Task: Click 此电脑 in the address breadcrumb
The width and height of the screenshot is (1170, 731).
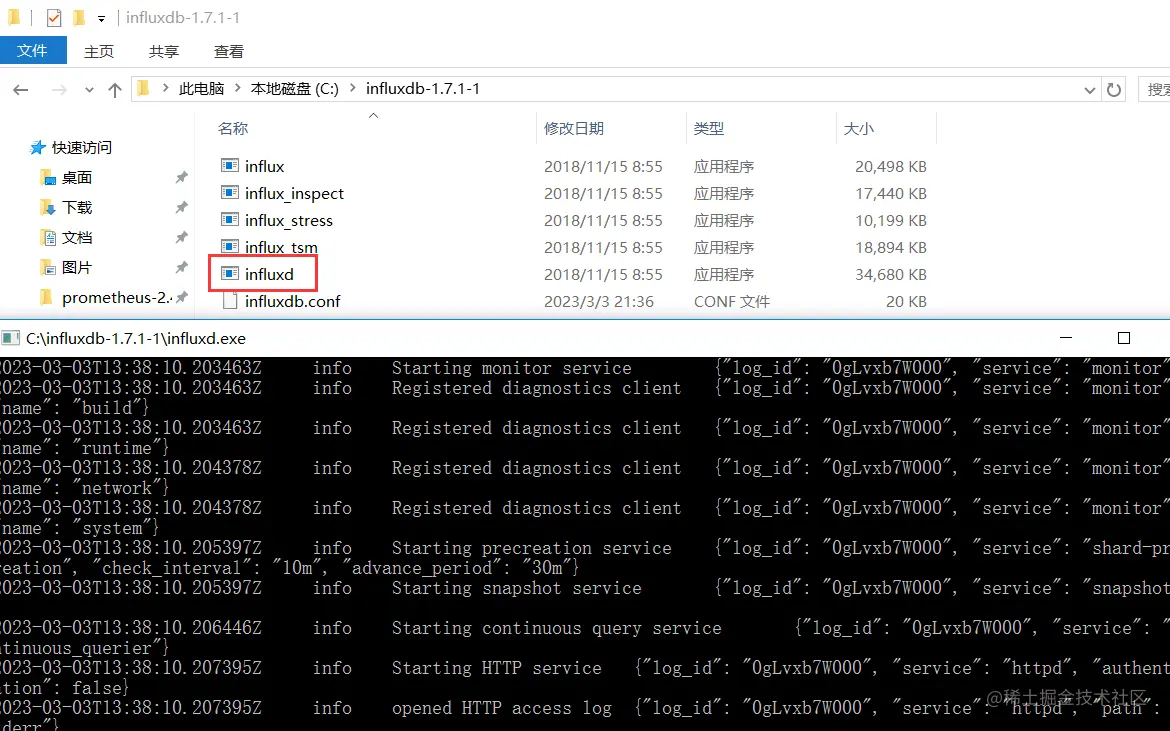Action: point(201,89)
